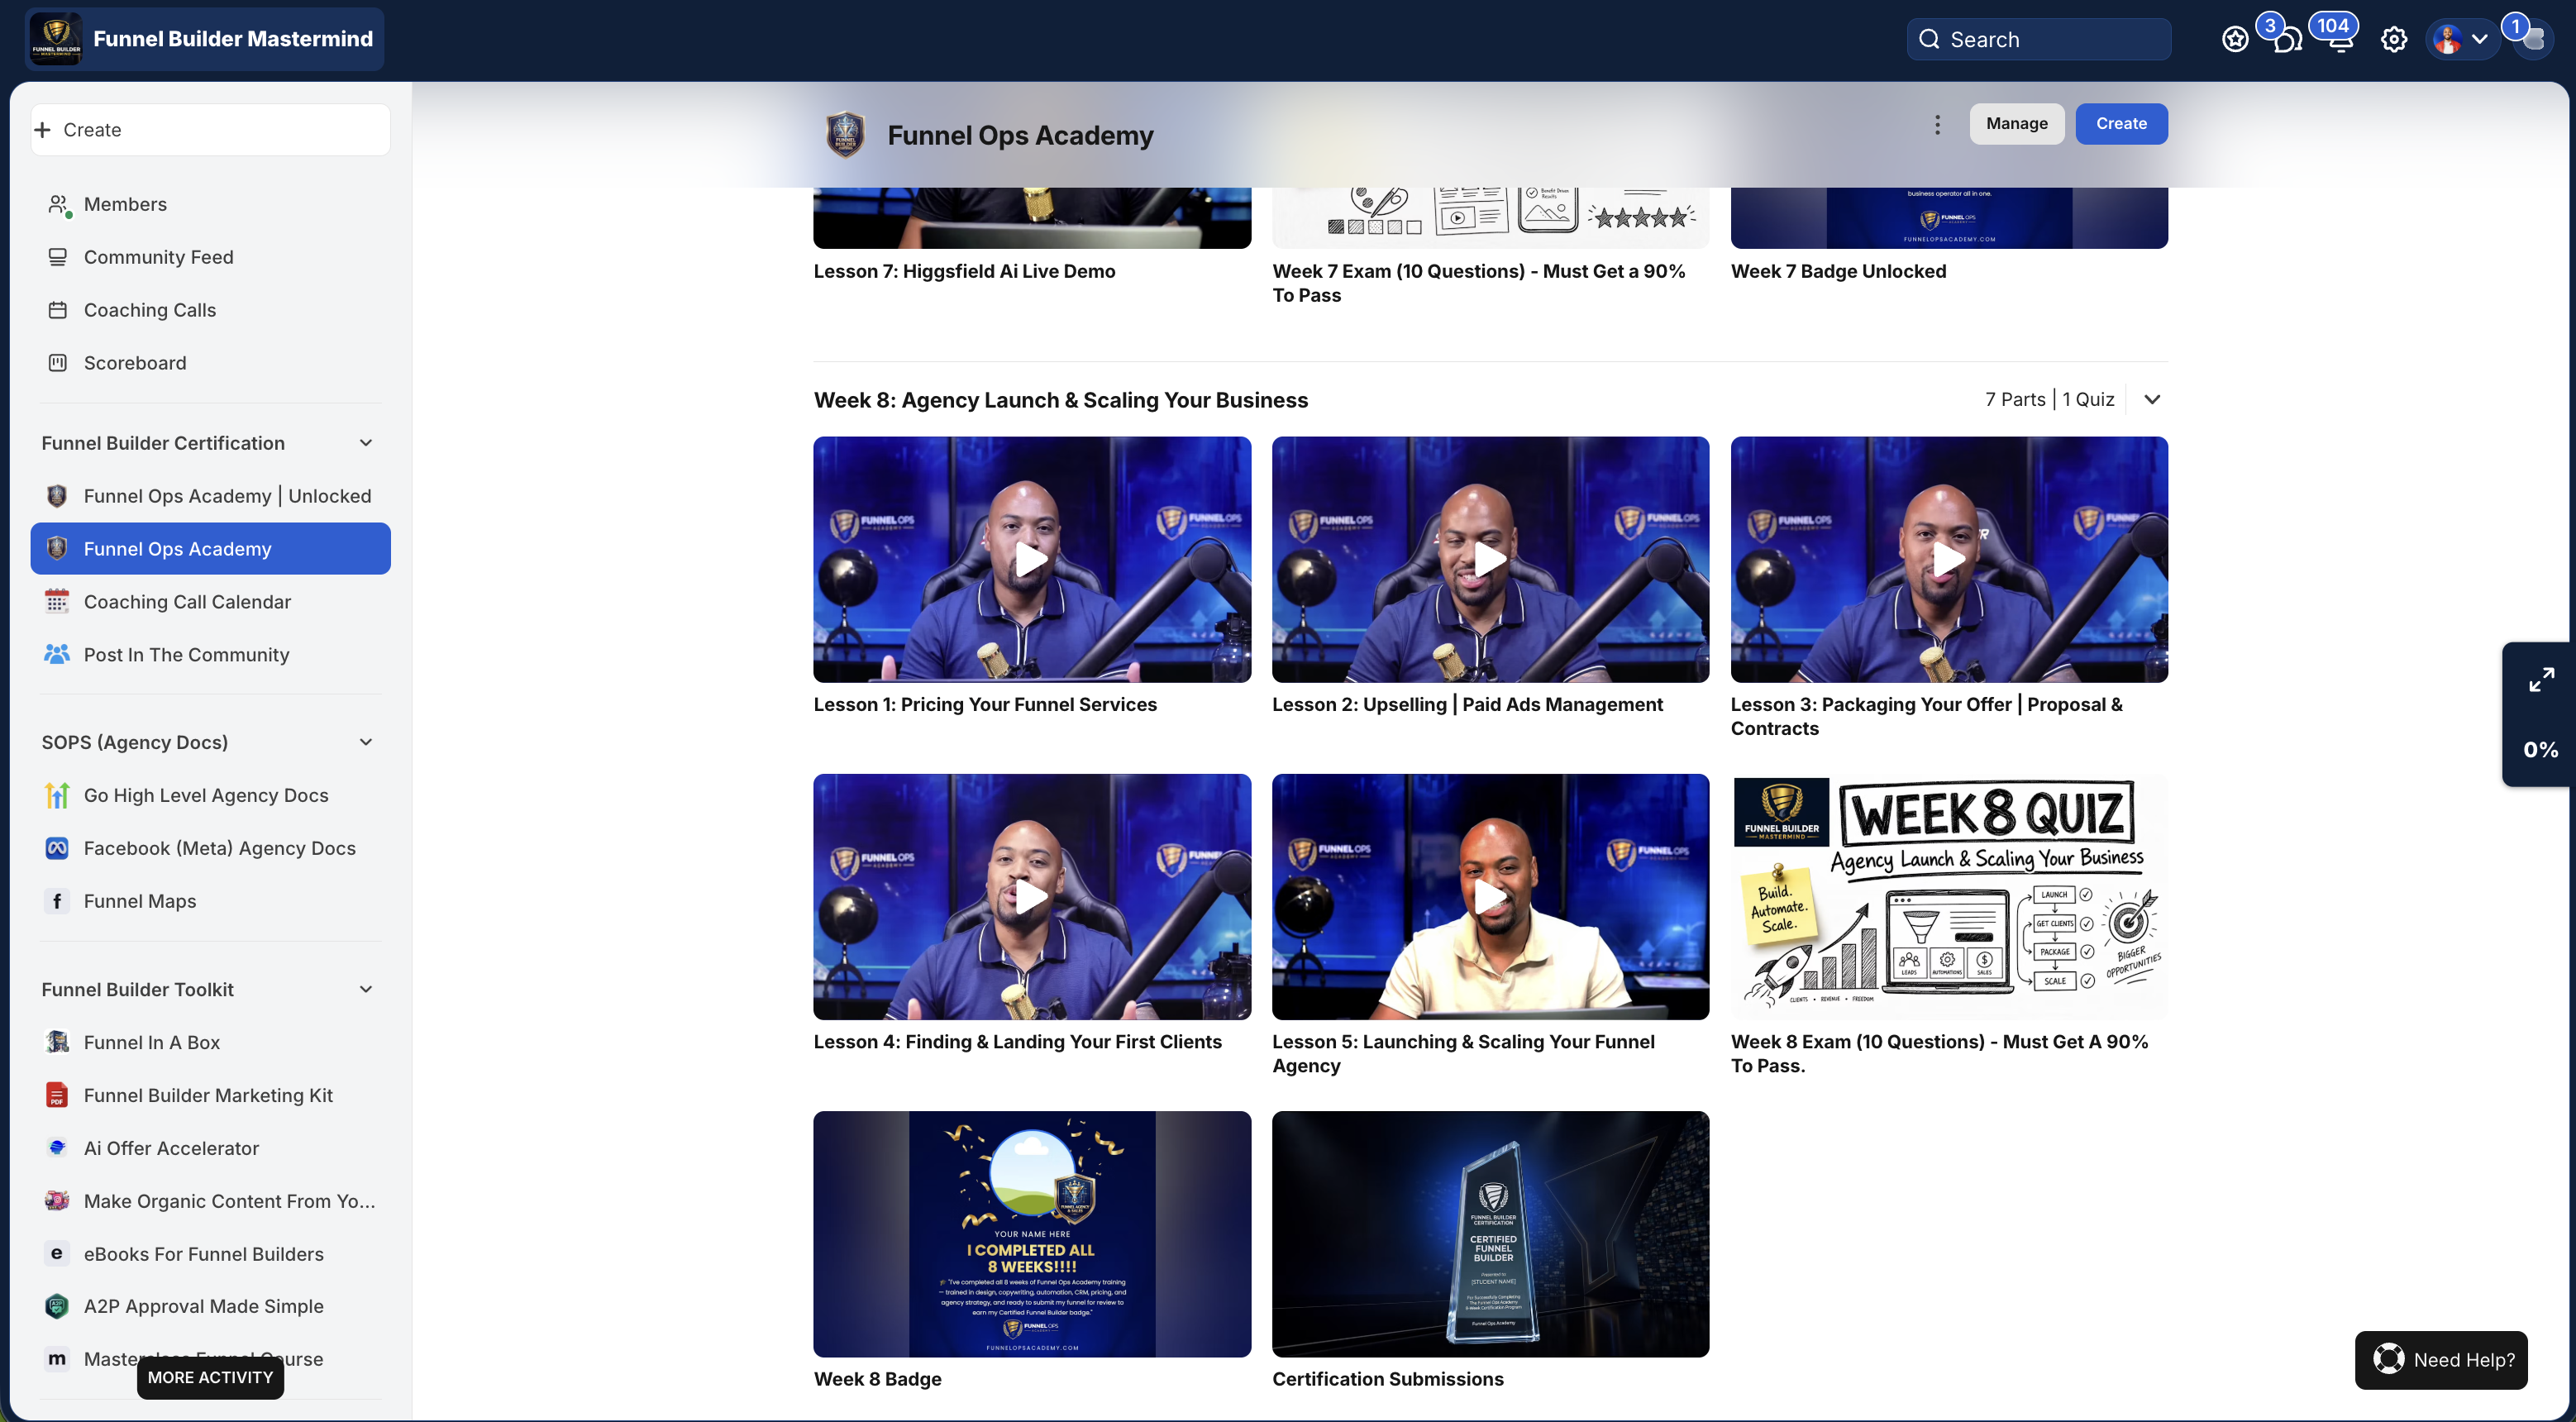Collapse the SOPS (Agency Docs) section
Image resolution: width=2576 pixels, height=1422 pixels.
point(366,742)
